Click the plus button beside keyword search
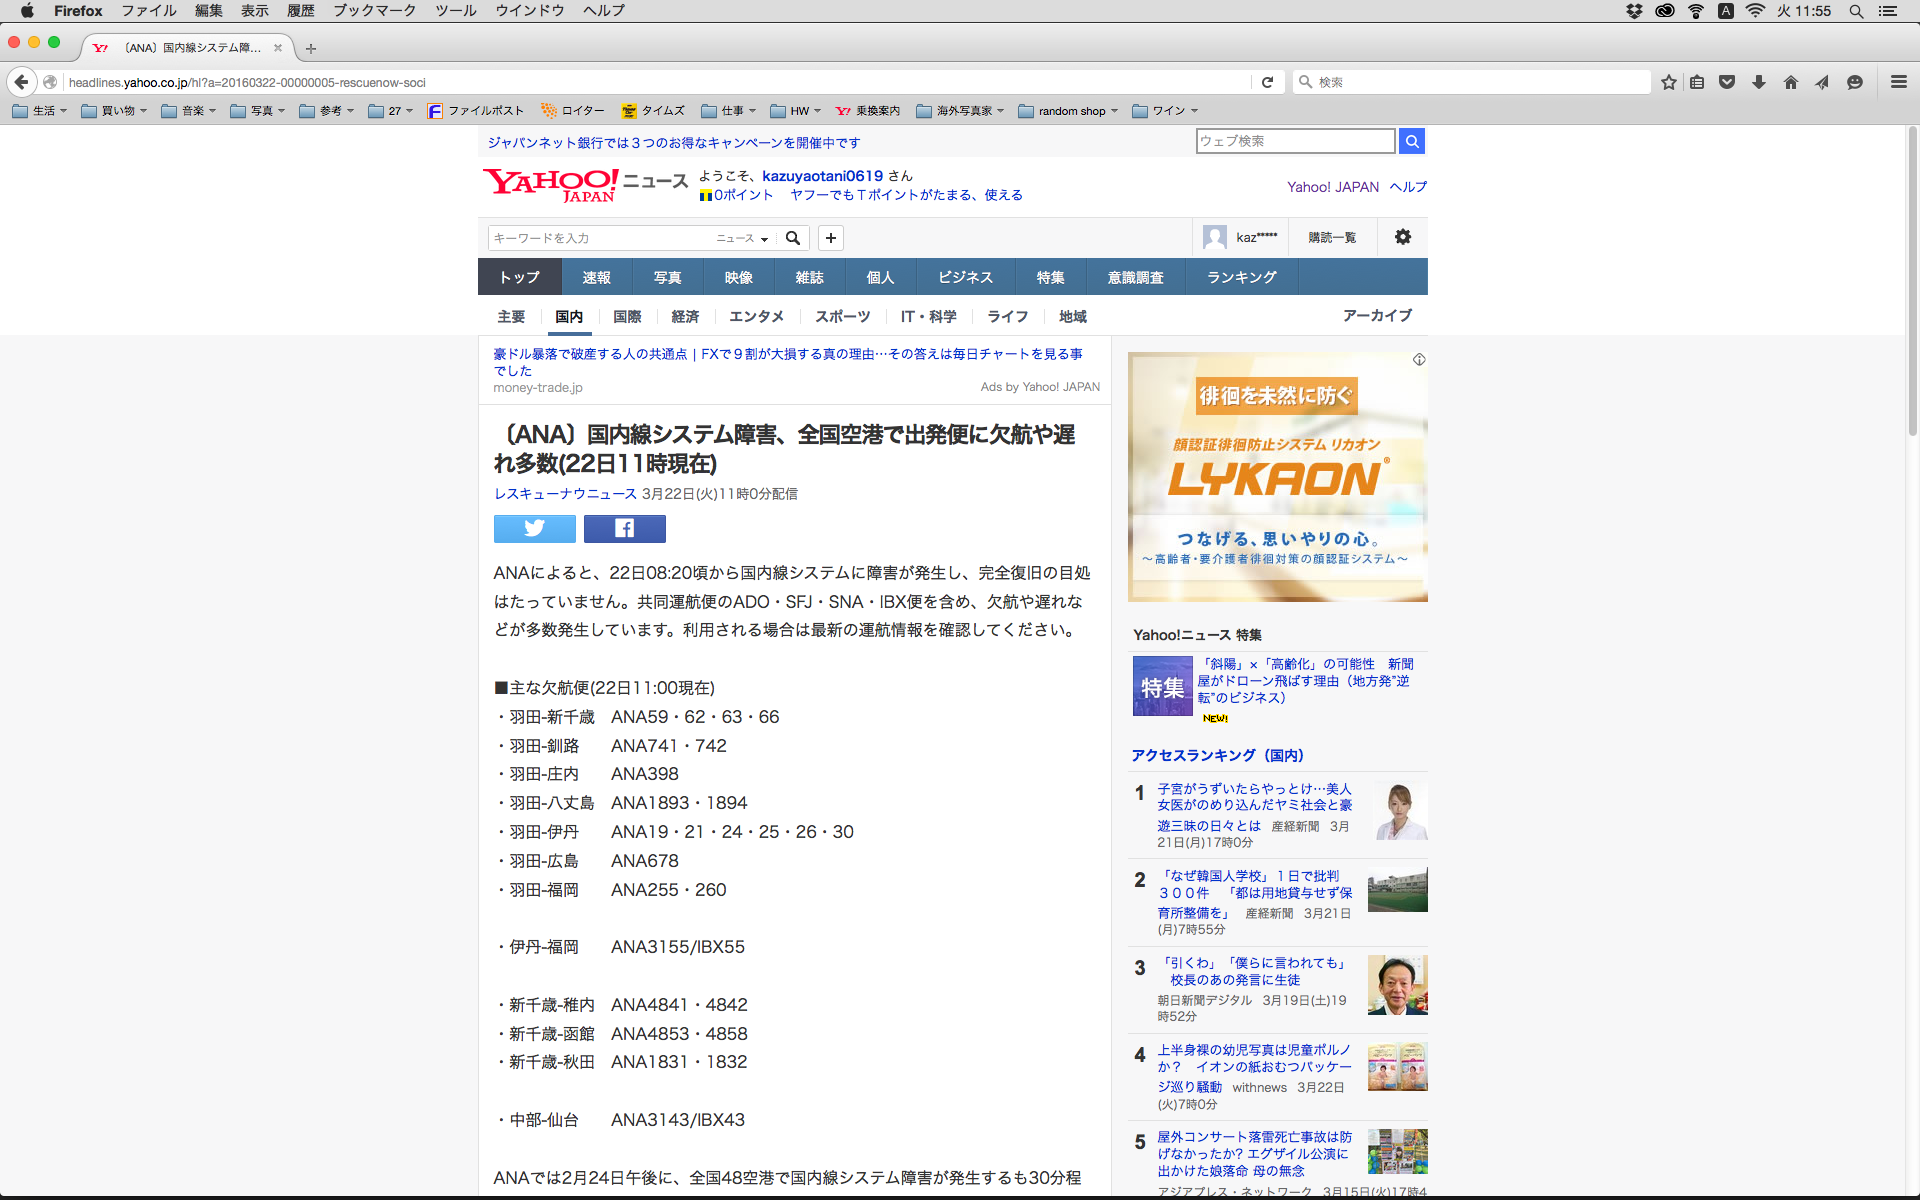The width and height of the screenshot is (1920, 1200). click(830, 238)
